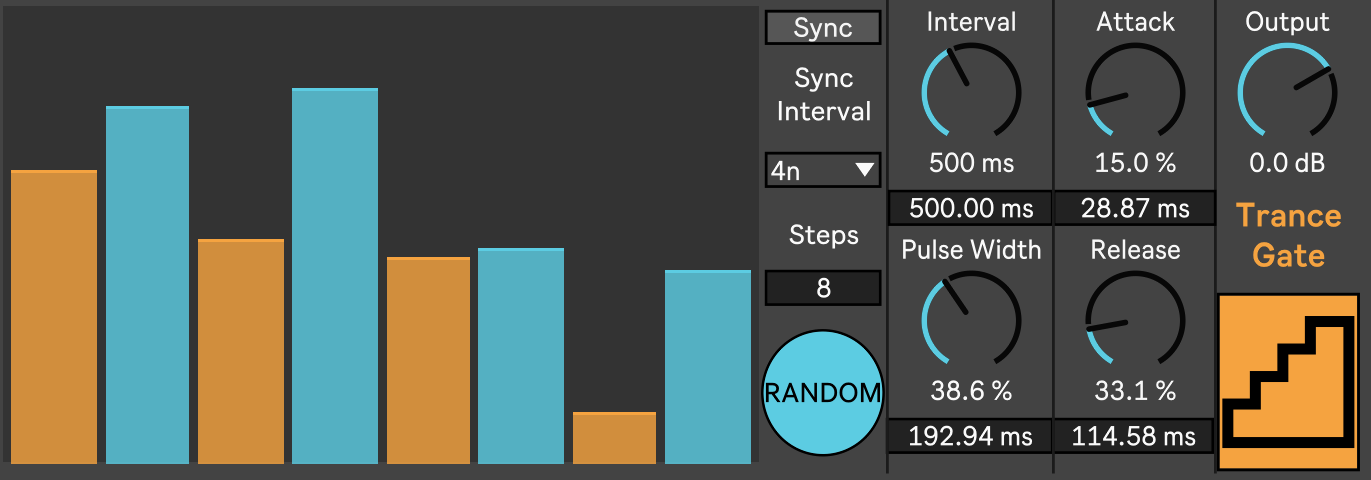
Task: Click the tallest blue step bar
Action: point(335,276)
